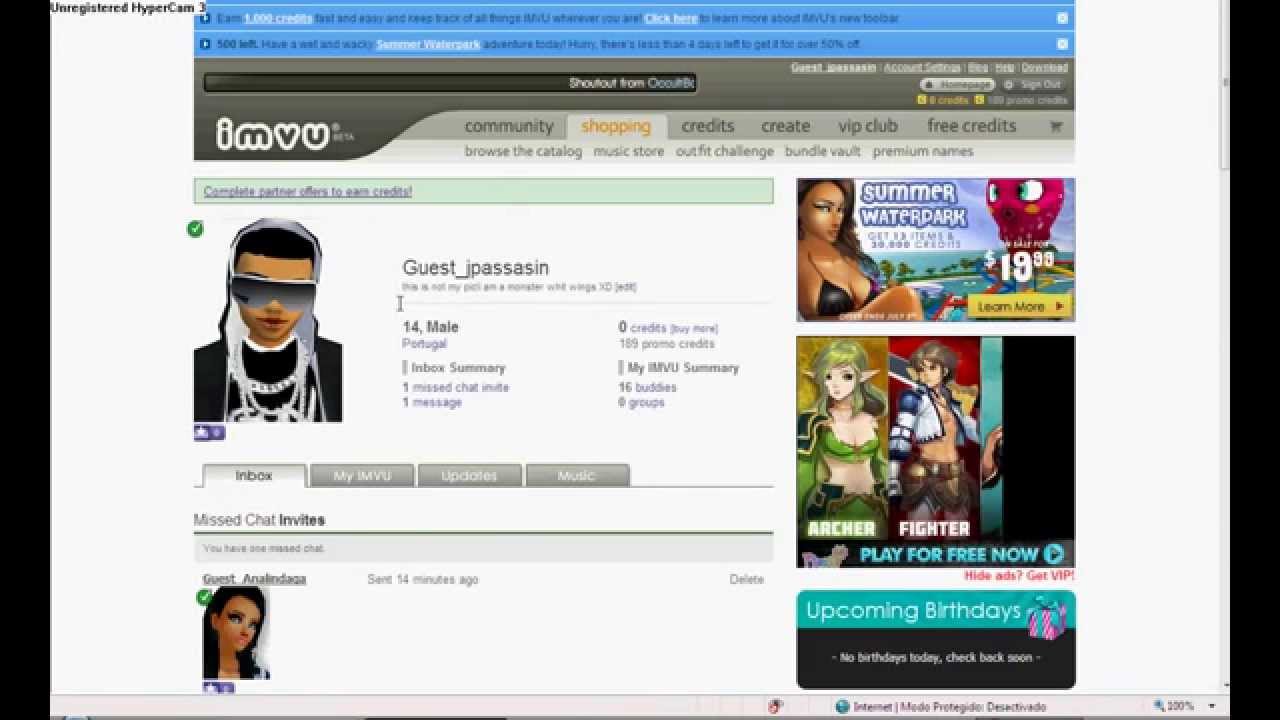Click the Internet zone globe icon

[x=843, y=706]
